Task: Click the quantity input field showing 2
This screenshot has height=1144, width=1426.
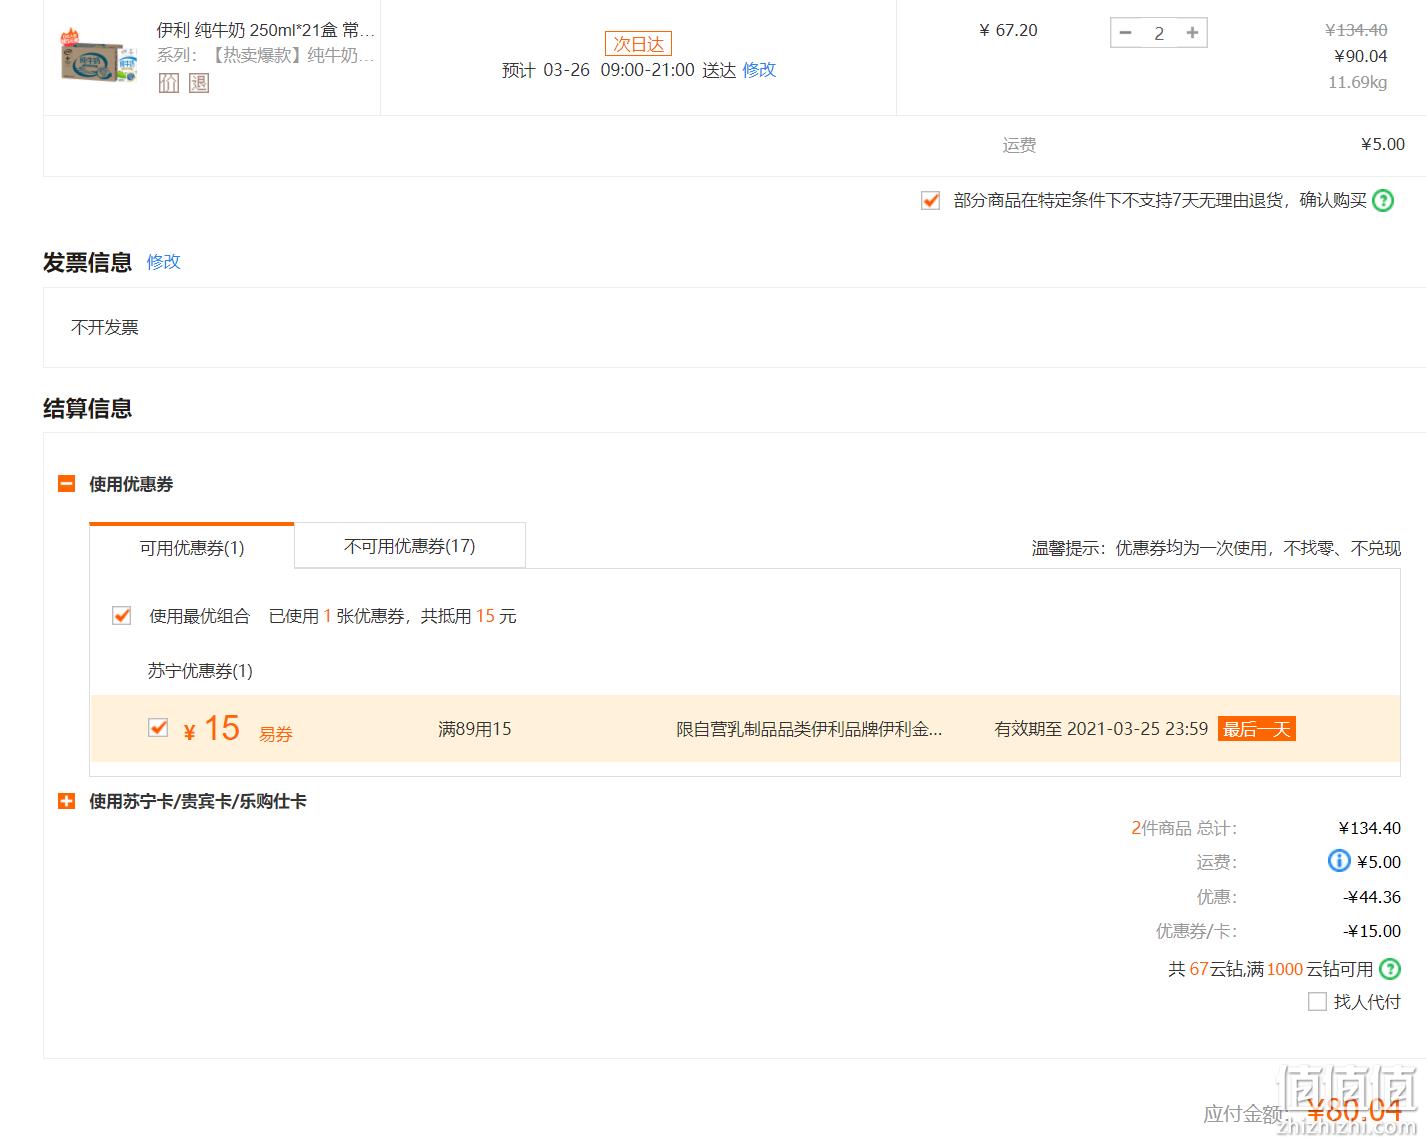Action: point(1159,33)
